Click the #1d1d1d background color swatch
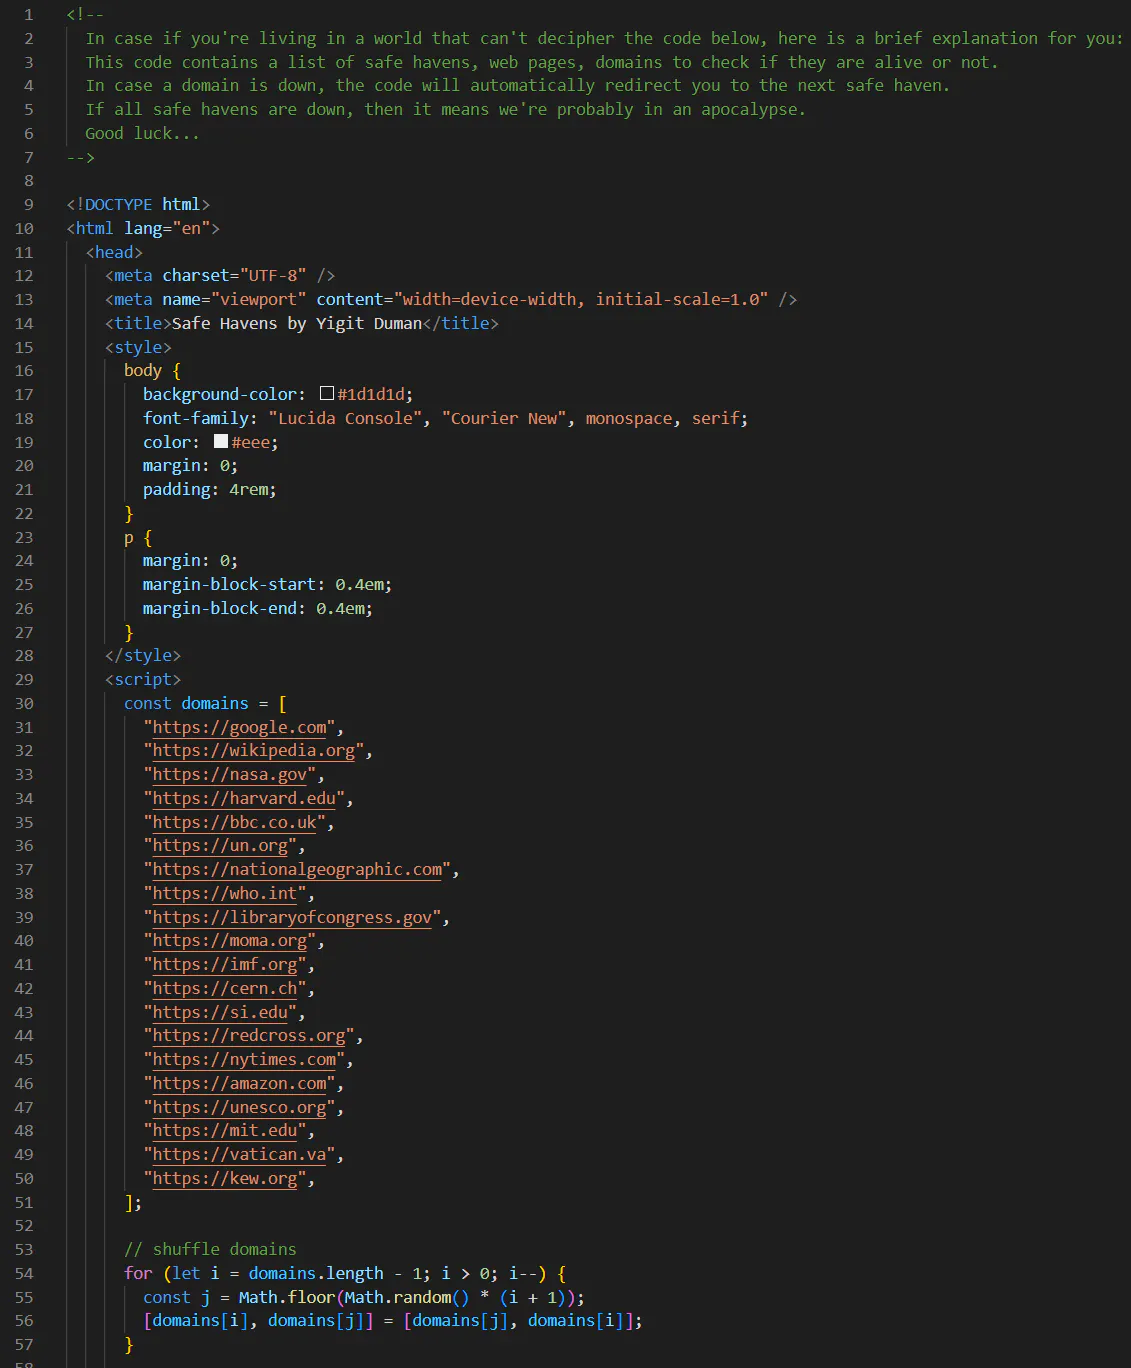 [x=327, y=394]
